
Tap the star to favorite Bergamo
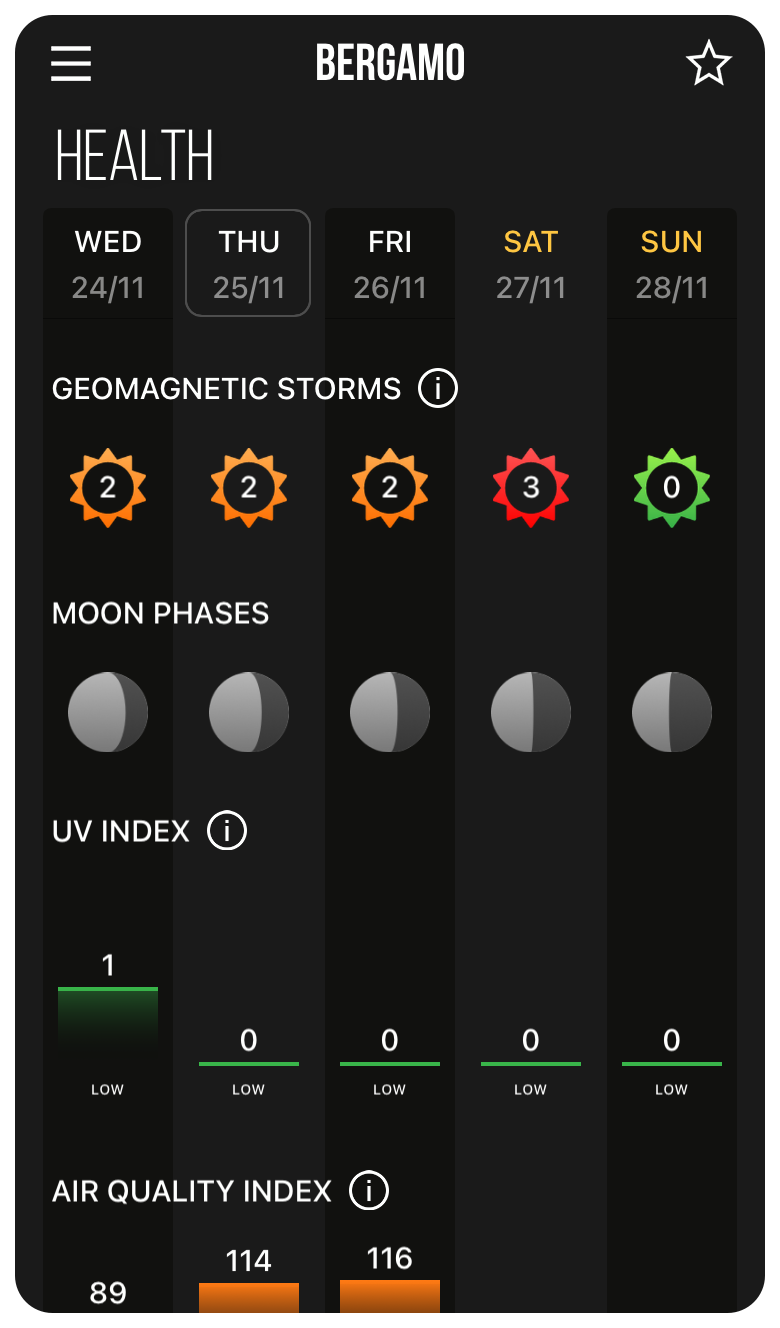pyautogui.click(x=709, y=63)
